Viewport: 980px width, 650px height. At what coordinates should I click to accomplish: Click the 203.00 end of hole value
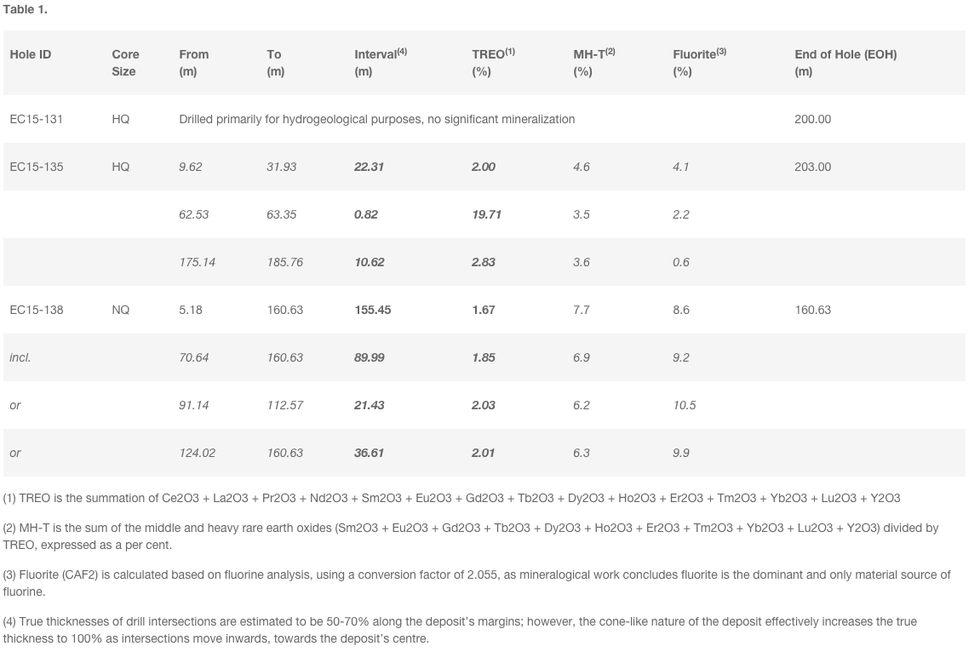pos(812,167)
